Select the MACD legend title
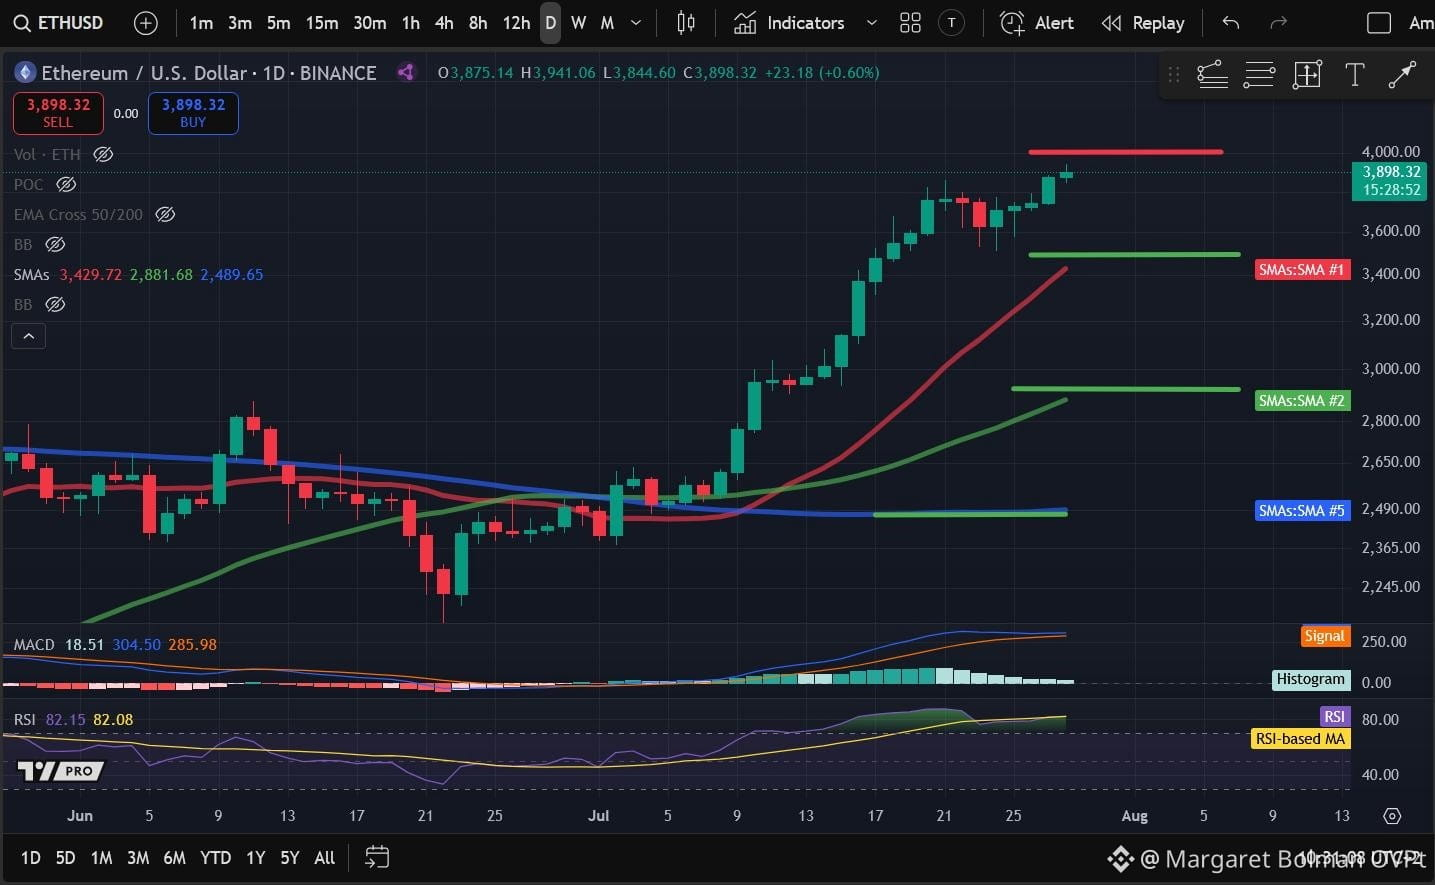 34,644
